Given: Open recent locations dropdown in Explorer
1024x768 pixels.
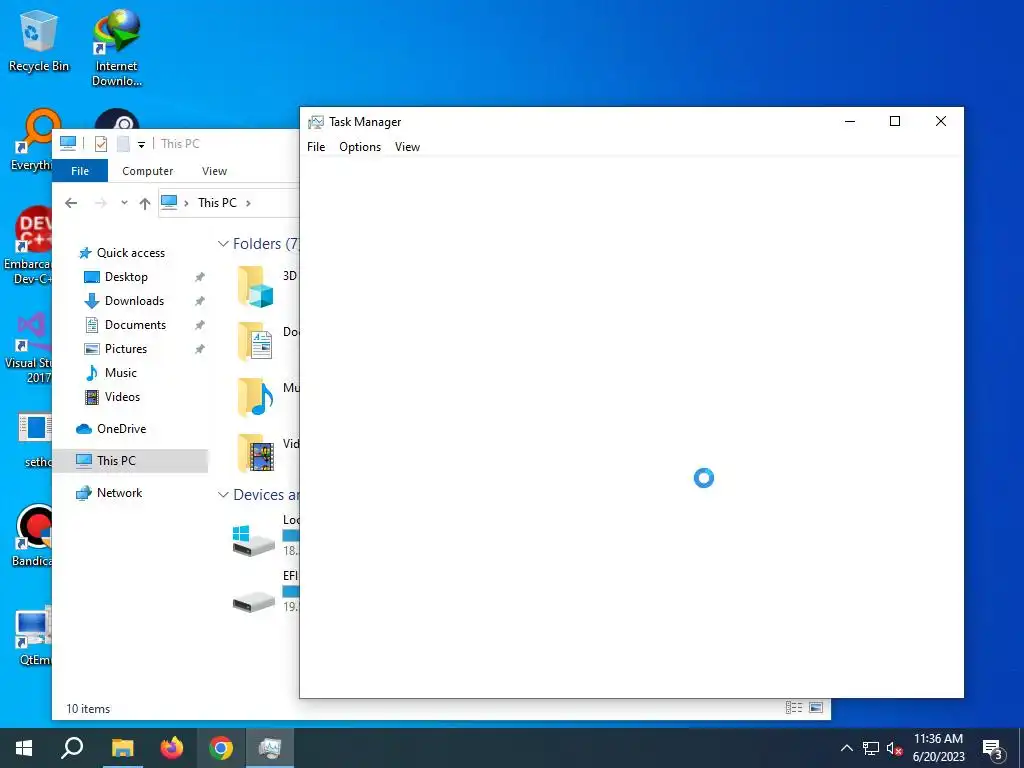Looking at the screenshot, I should [124, 203].
